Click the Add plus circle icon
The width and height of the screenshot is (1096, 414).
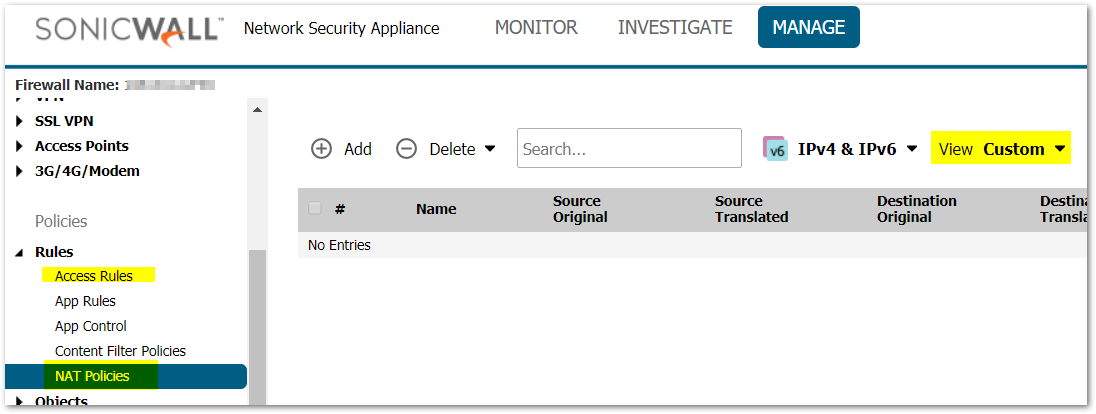(321, 149)
